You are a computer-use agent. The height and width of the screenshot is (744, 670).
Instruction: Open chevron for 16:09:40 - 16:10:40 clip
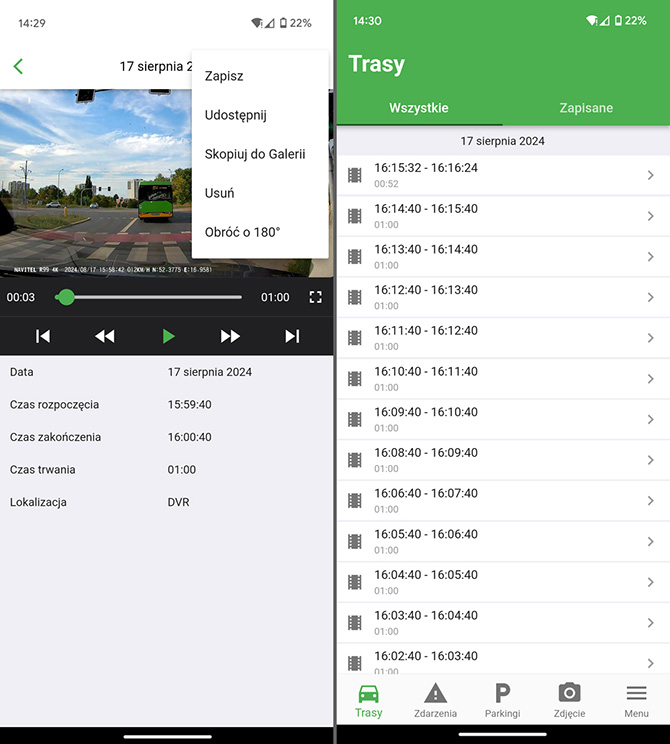point(651,419)
